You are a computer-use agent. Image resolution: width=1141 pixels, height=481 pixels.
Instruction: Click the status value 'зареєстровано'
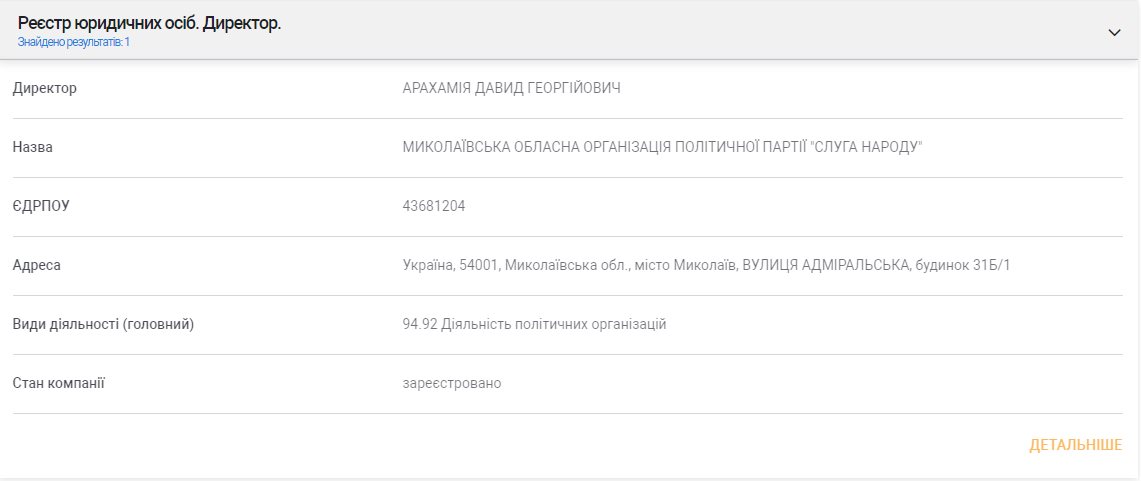pos(451,383)
